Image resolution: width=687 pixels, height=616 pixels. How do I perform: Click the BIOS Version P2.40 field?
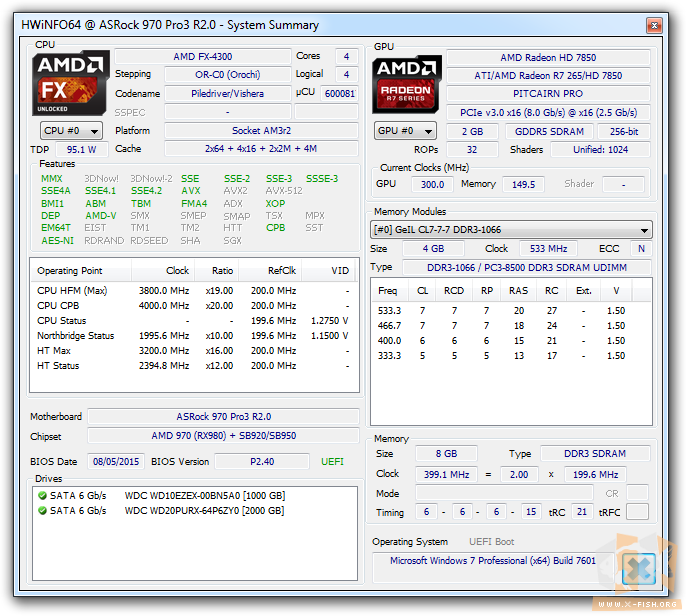[x=262, y=461]
